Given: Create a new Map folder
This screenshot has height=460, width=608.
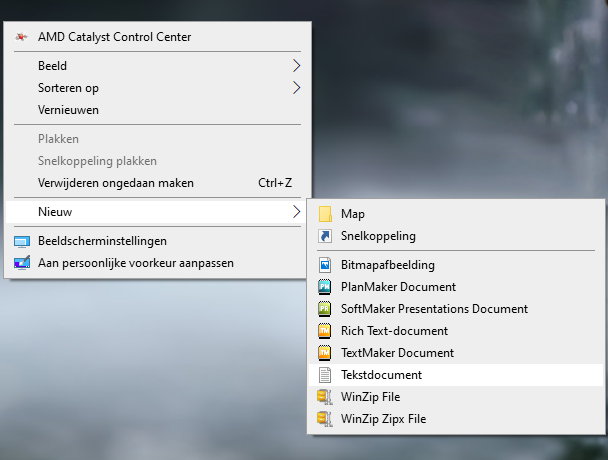Looking at the screenshot, I should point(353,214).
